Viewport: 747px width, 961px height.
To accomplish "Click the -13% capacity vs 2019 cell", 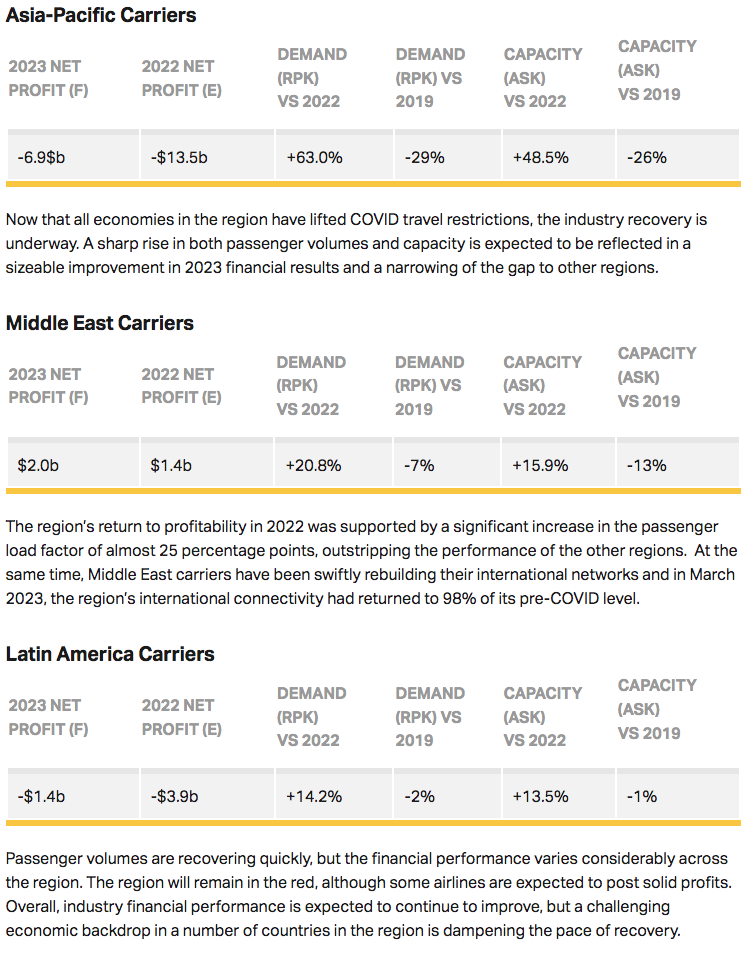I will click(646, 465).
